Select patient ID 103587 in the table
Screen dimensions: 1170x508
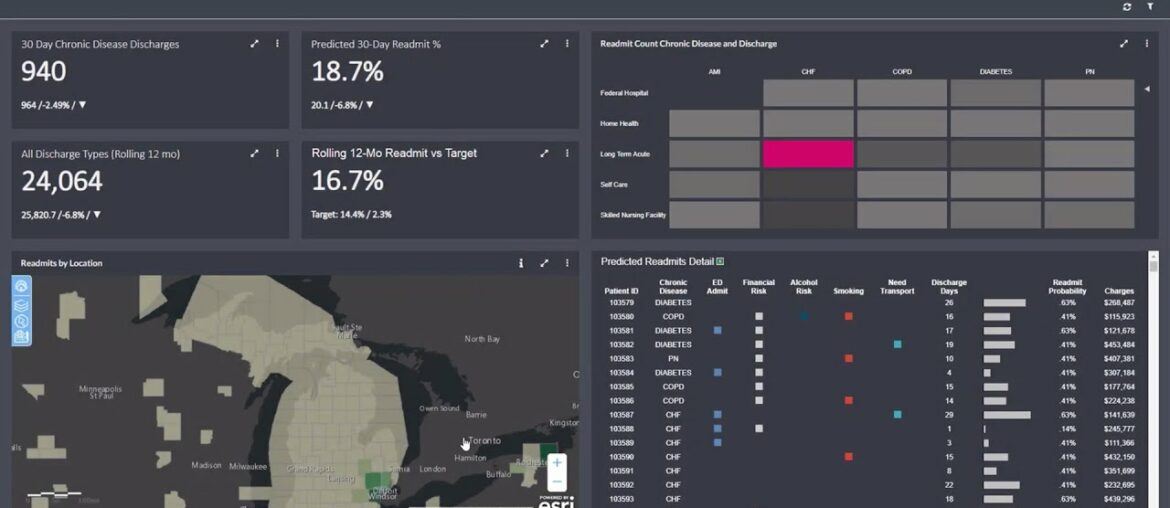(621, 414)
